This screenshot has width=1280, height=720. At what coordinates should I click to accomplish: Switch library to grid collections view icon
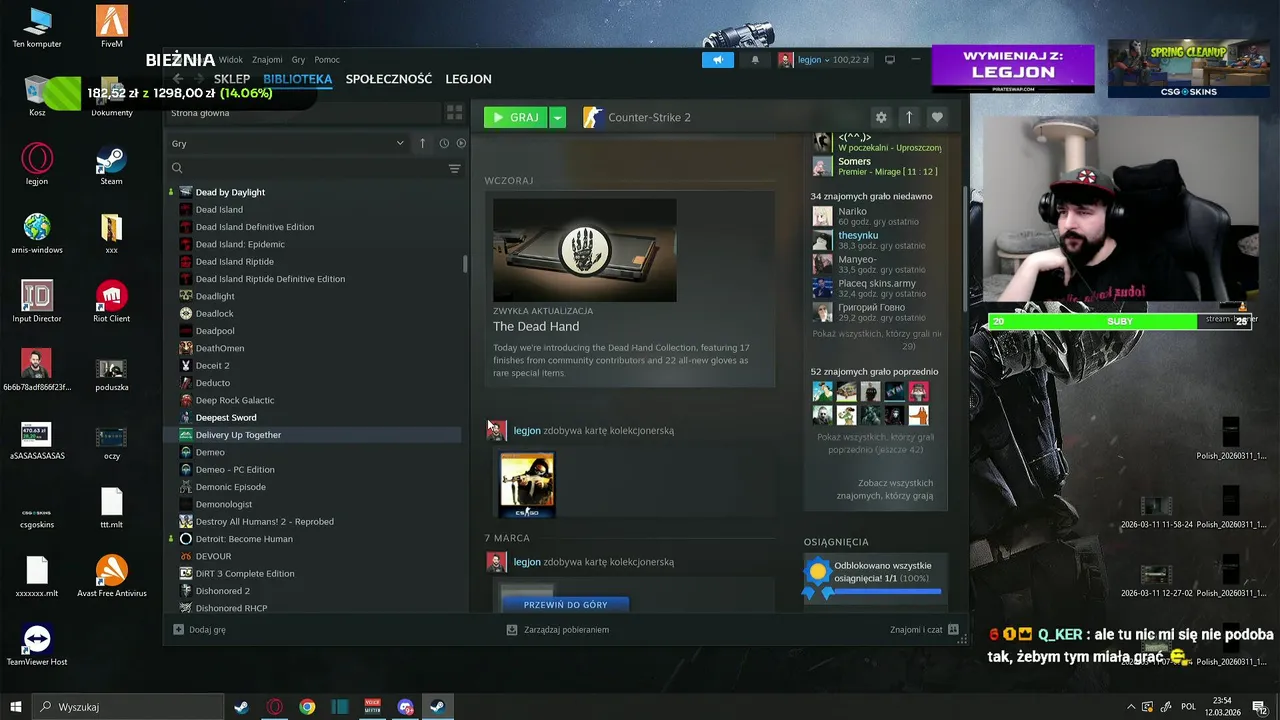click(454, 113)
